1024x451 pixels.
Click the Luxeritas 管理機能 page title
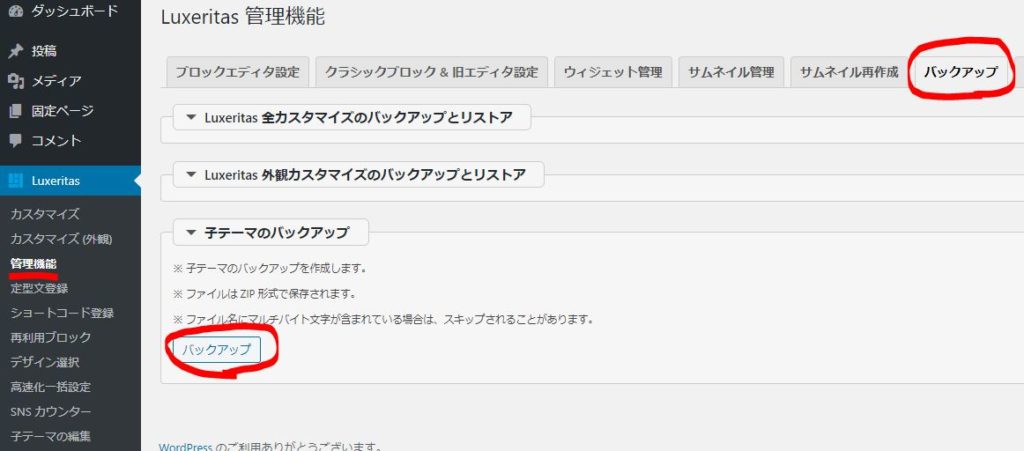coord(242,17)
